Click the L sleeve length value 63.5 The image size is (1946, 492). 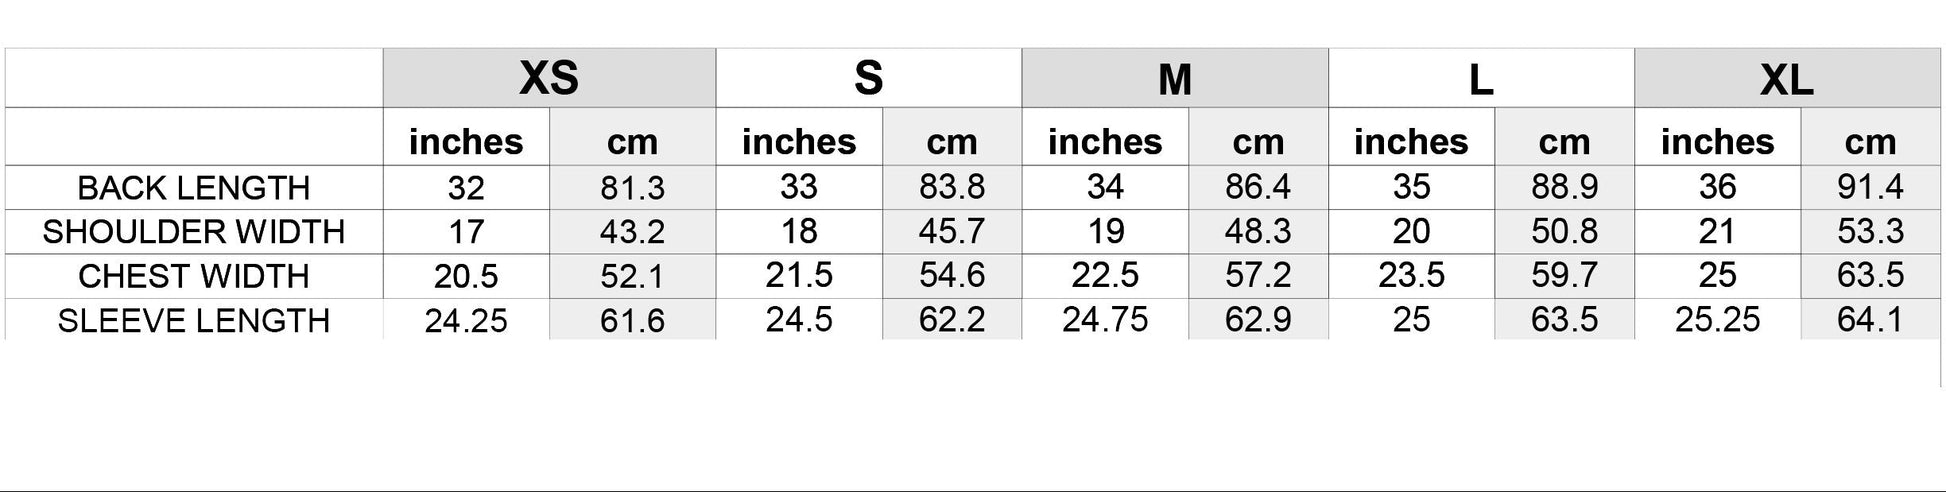1564,320
